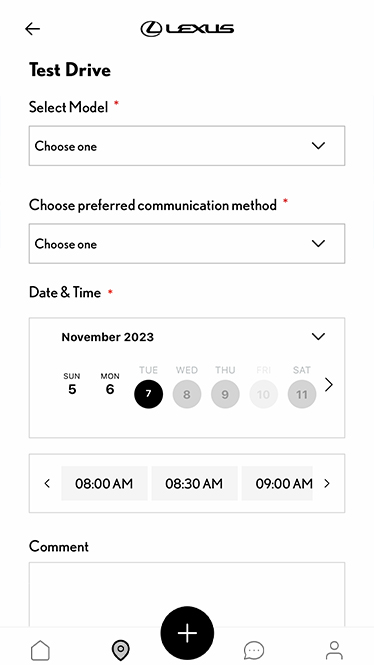Select Wednesday 8 date
This screenshot has height=665, width=374.
187,394
